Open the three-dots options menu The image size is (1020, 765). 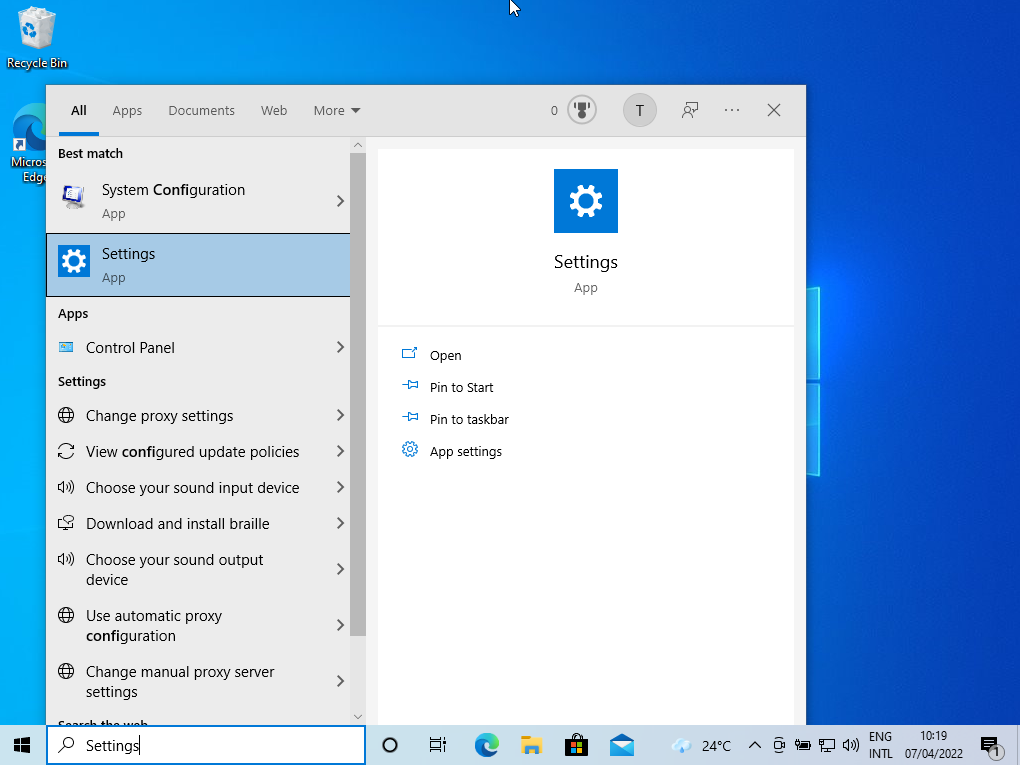(732, 111)
